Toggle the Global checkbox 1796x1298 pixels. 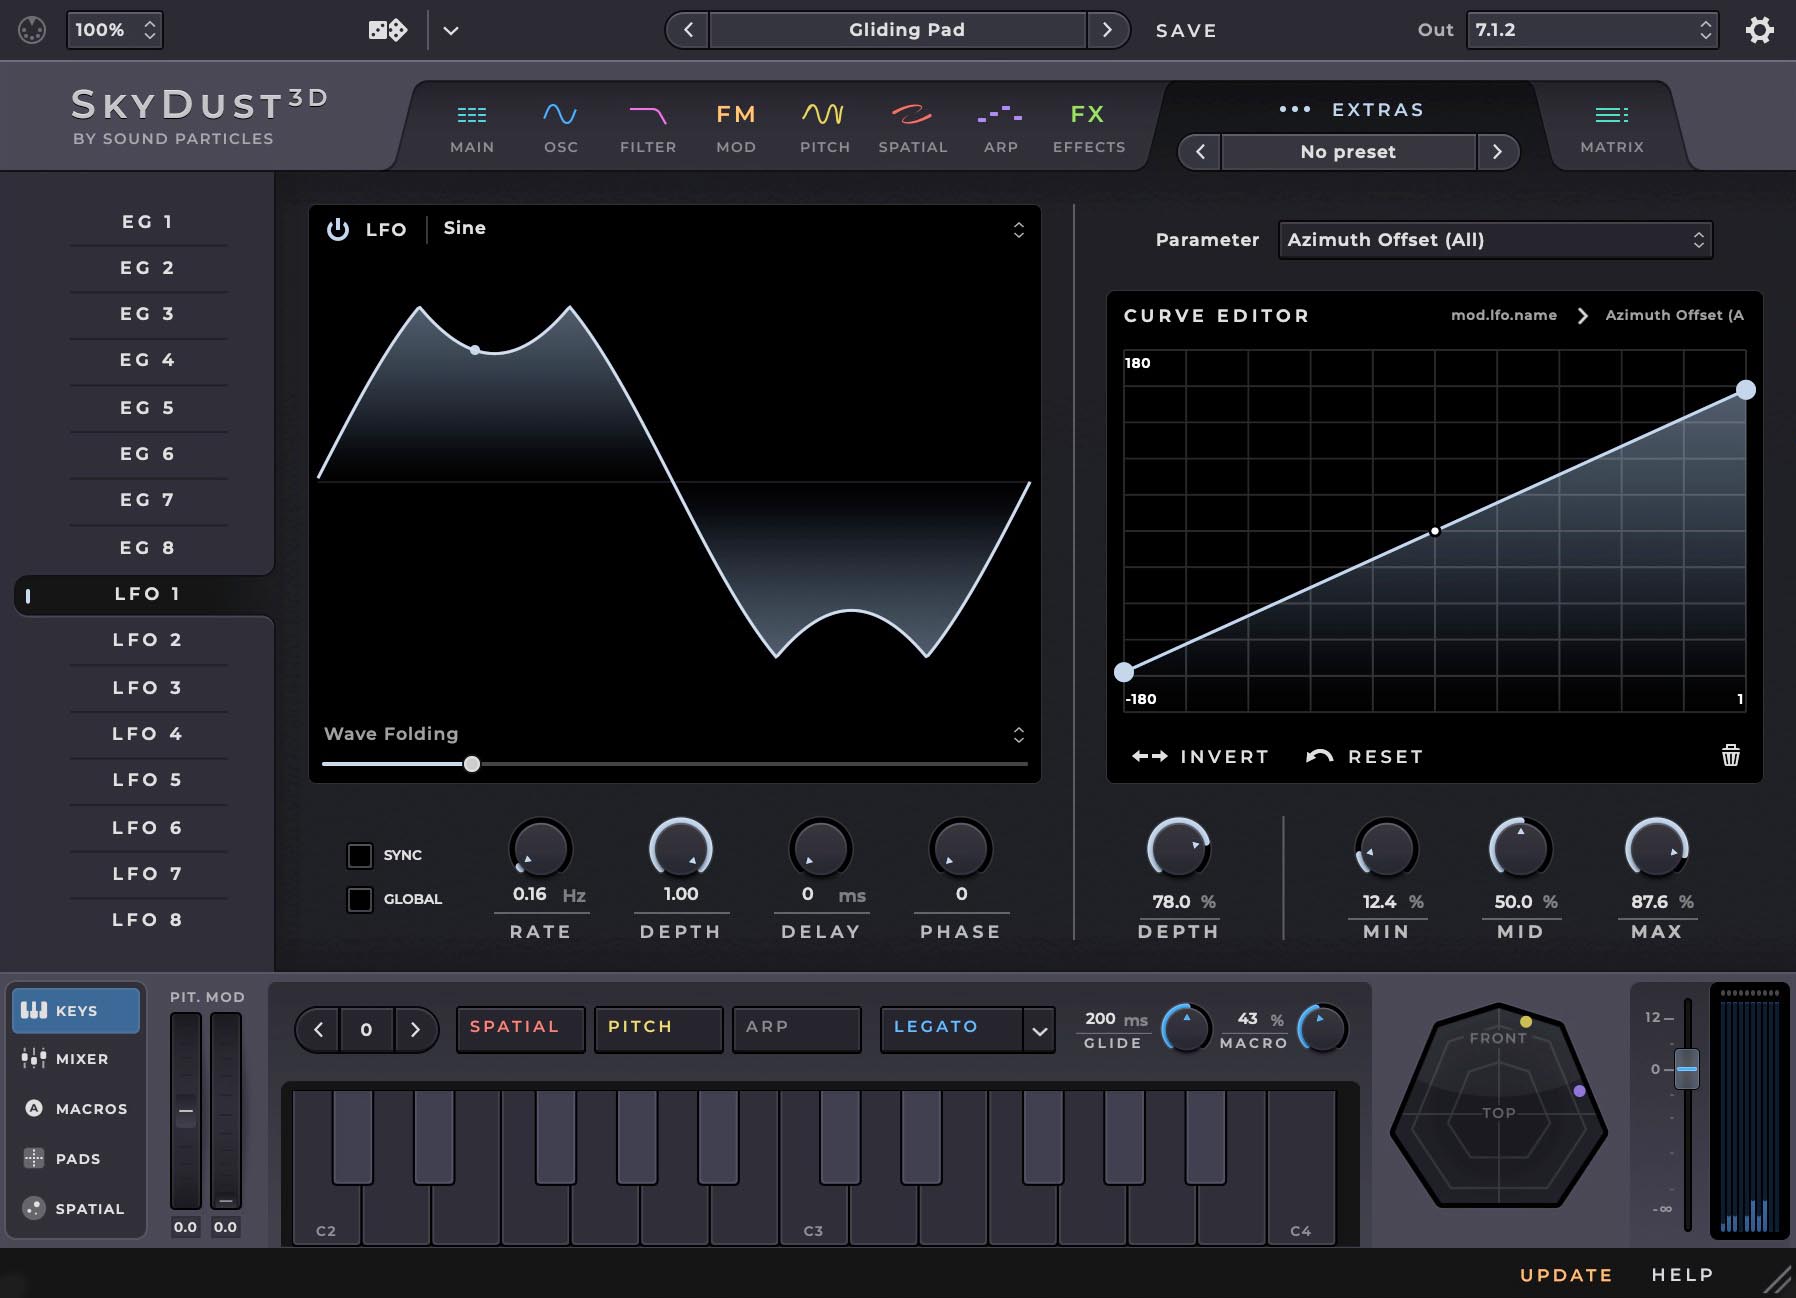360,899
